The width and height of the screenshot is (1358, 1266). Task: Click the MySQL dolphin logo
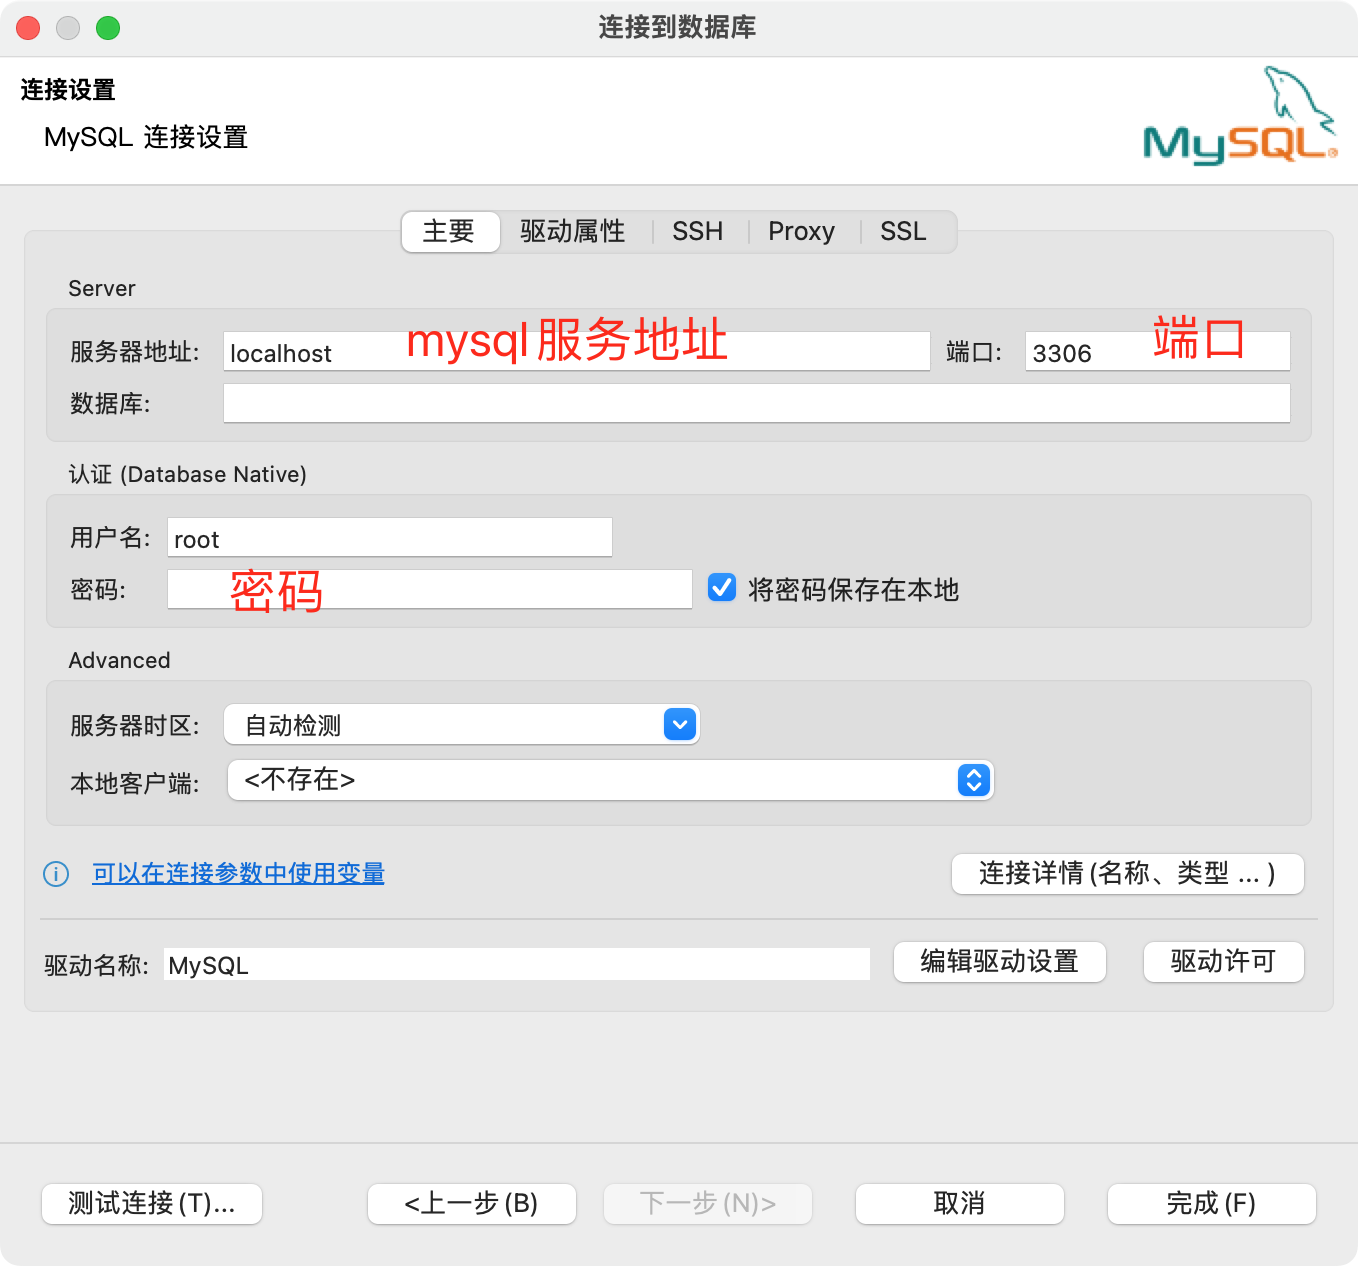point(1240,118)
